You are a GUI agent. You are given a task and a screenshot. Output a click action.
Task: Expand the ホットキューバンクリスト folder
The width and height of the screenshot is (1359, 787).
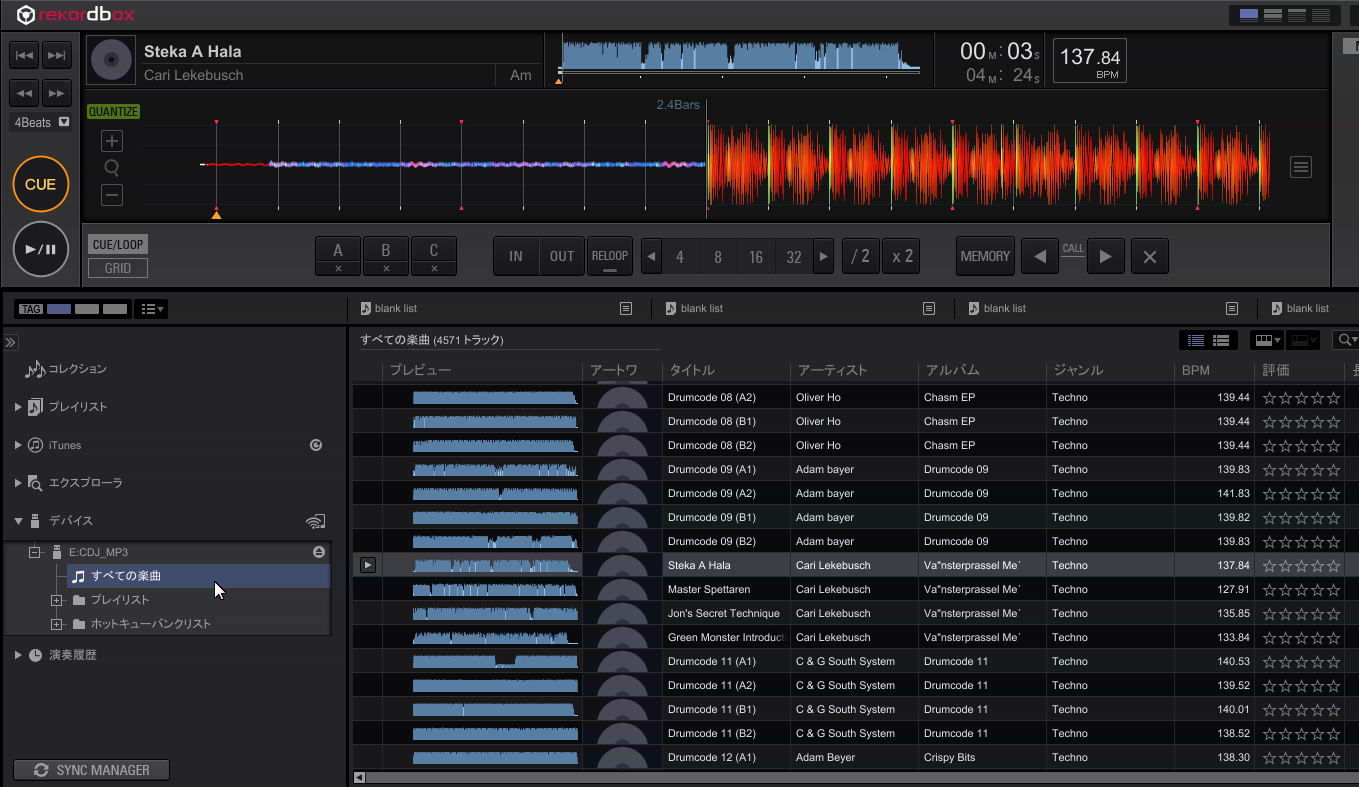click(x=57, y=624)
